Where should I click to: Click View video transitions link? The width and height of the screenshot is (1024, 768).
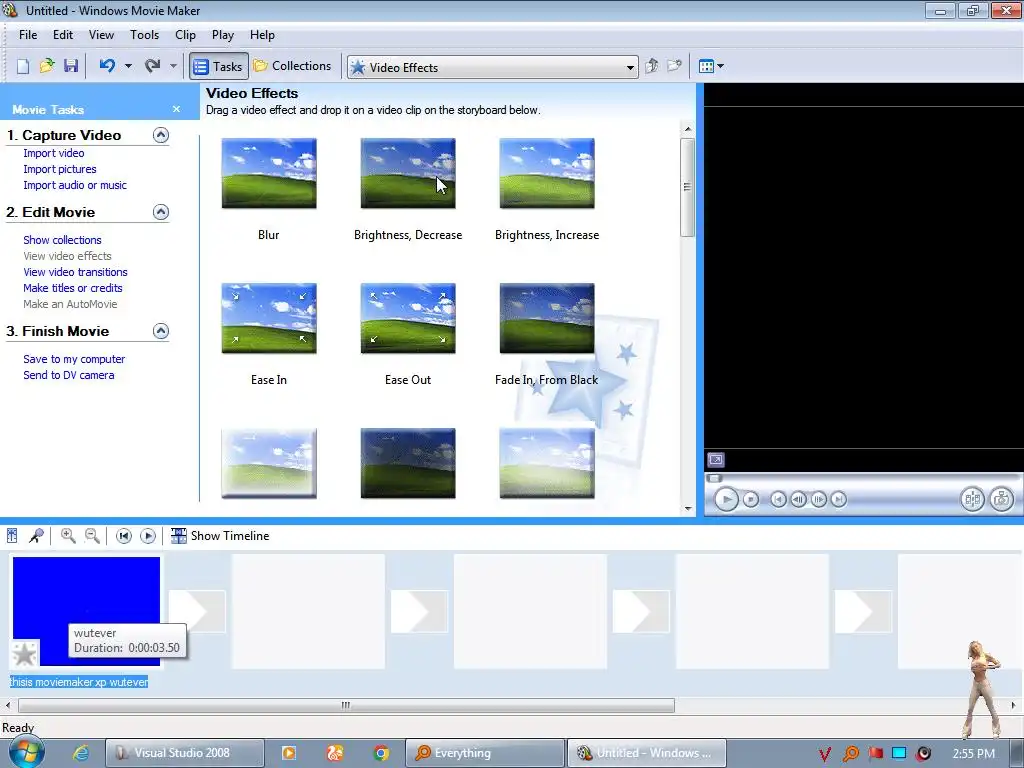[x=75, y=272]
